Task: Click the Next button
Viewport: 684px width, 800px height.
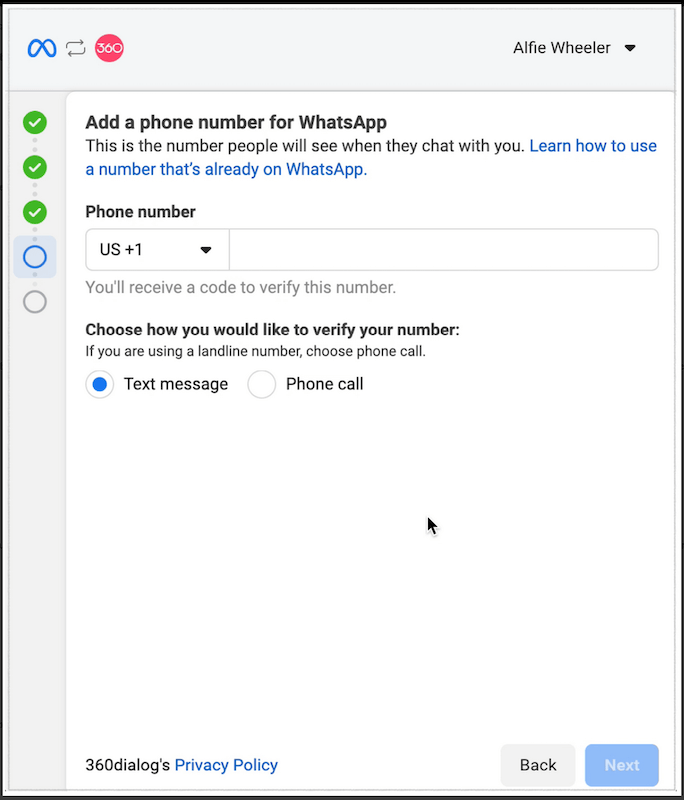Action: [x=622, y=765]
